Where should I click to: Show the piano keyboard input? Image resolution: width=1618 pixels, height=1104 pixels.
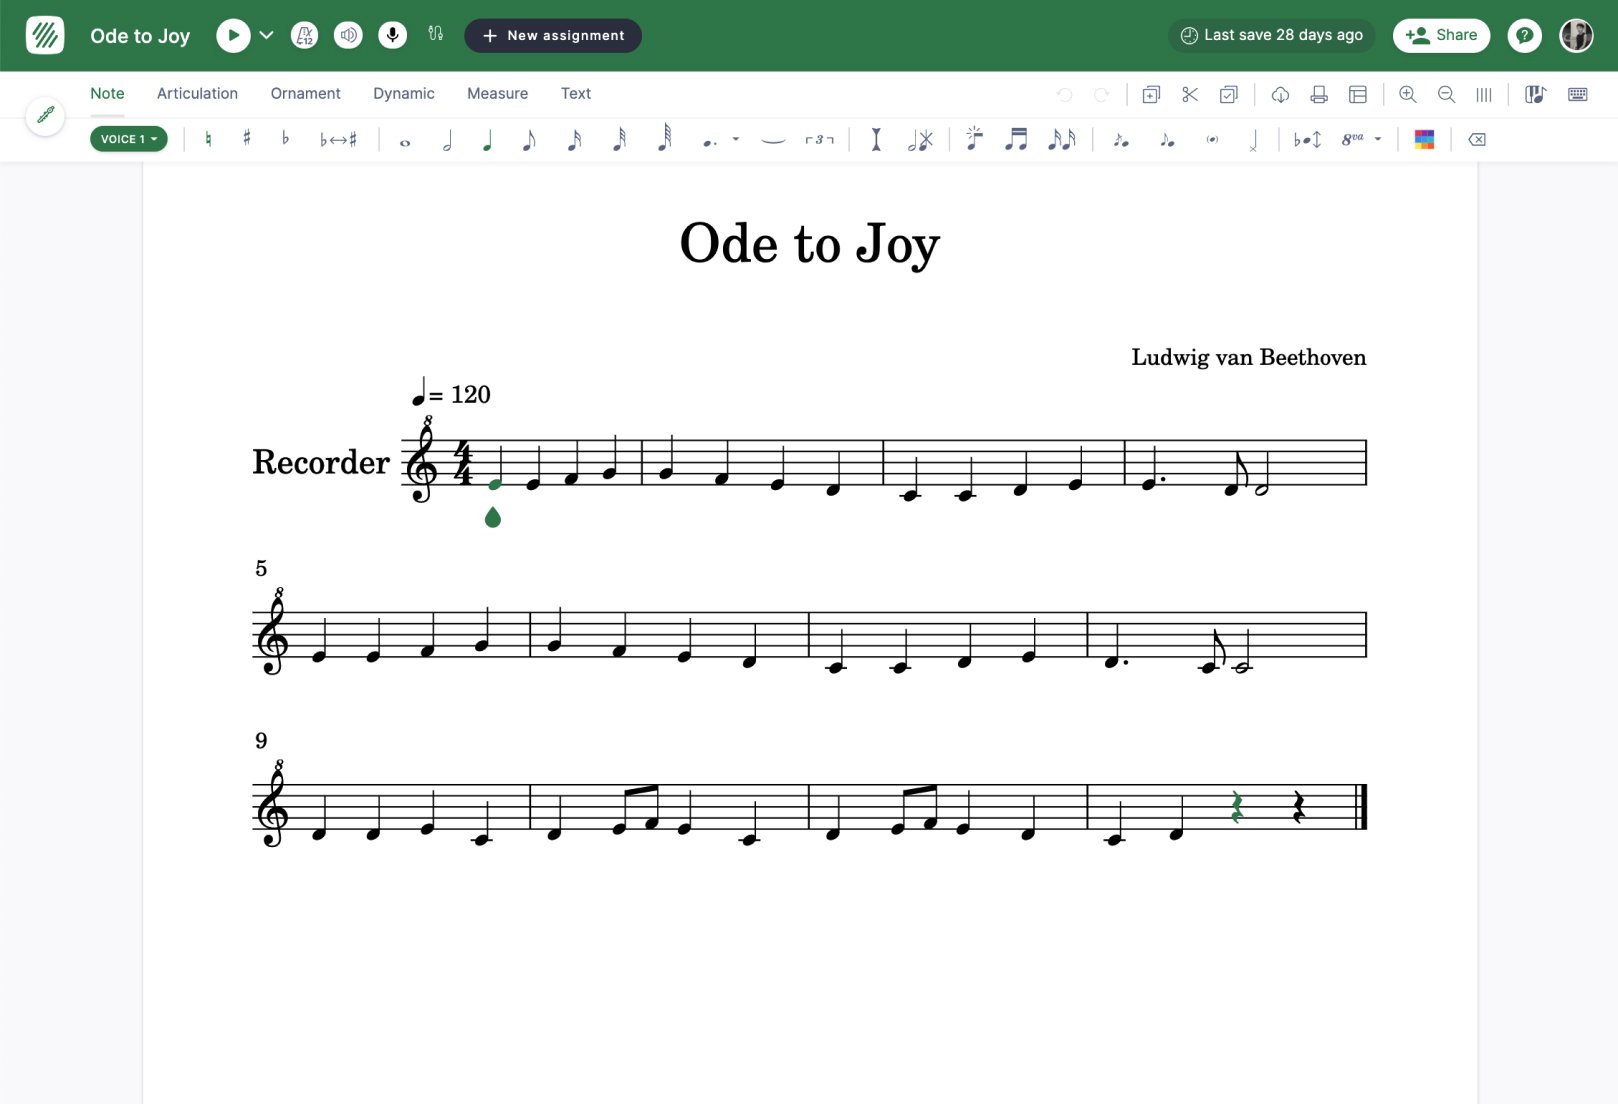click(1535, 95)
